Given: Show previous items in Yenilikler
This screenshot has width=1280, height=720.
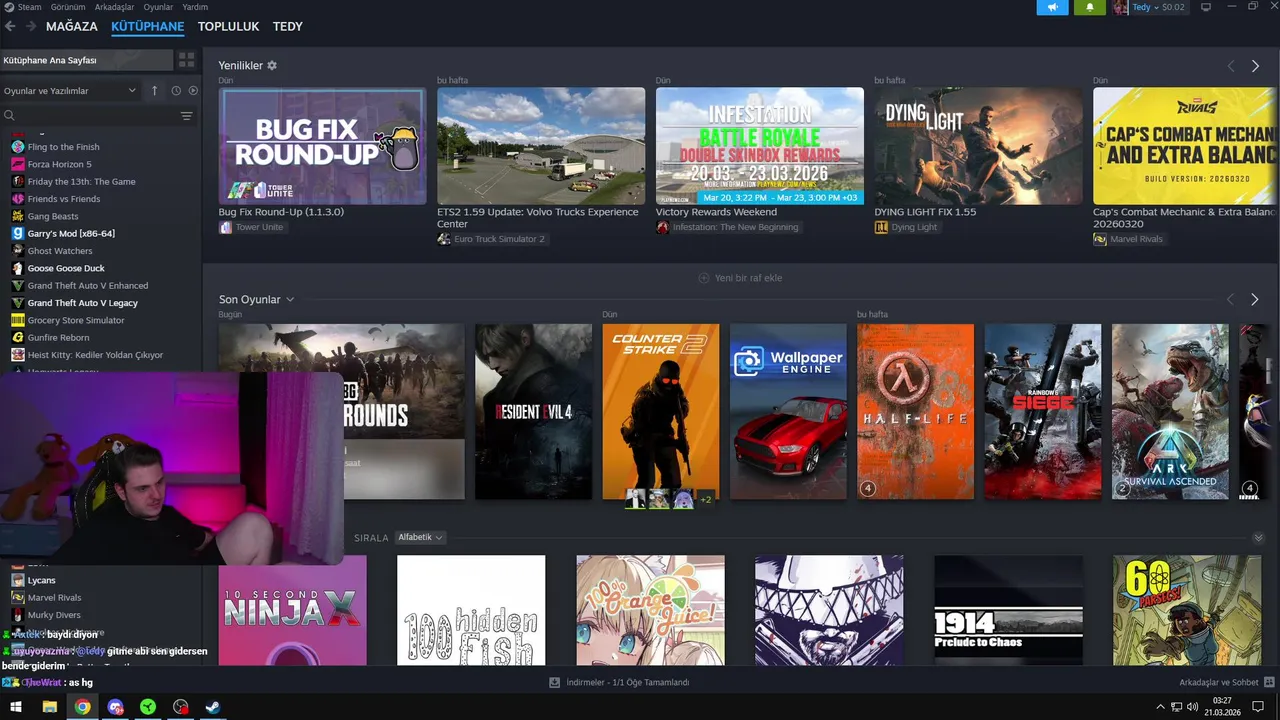Looking at the screenshot, I should [x=1231, y=66].
